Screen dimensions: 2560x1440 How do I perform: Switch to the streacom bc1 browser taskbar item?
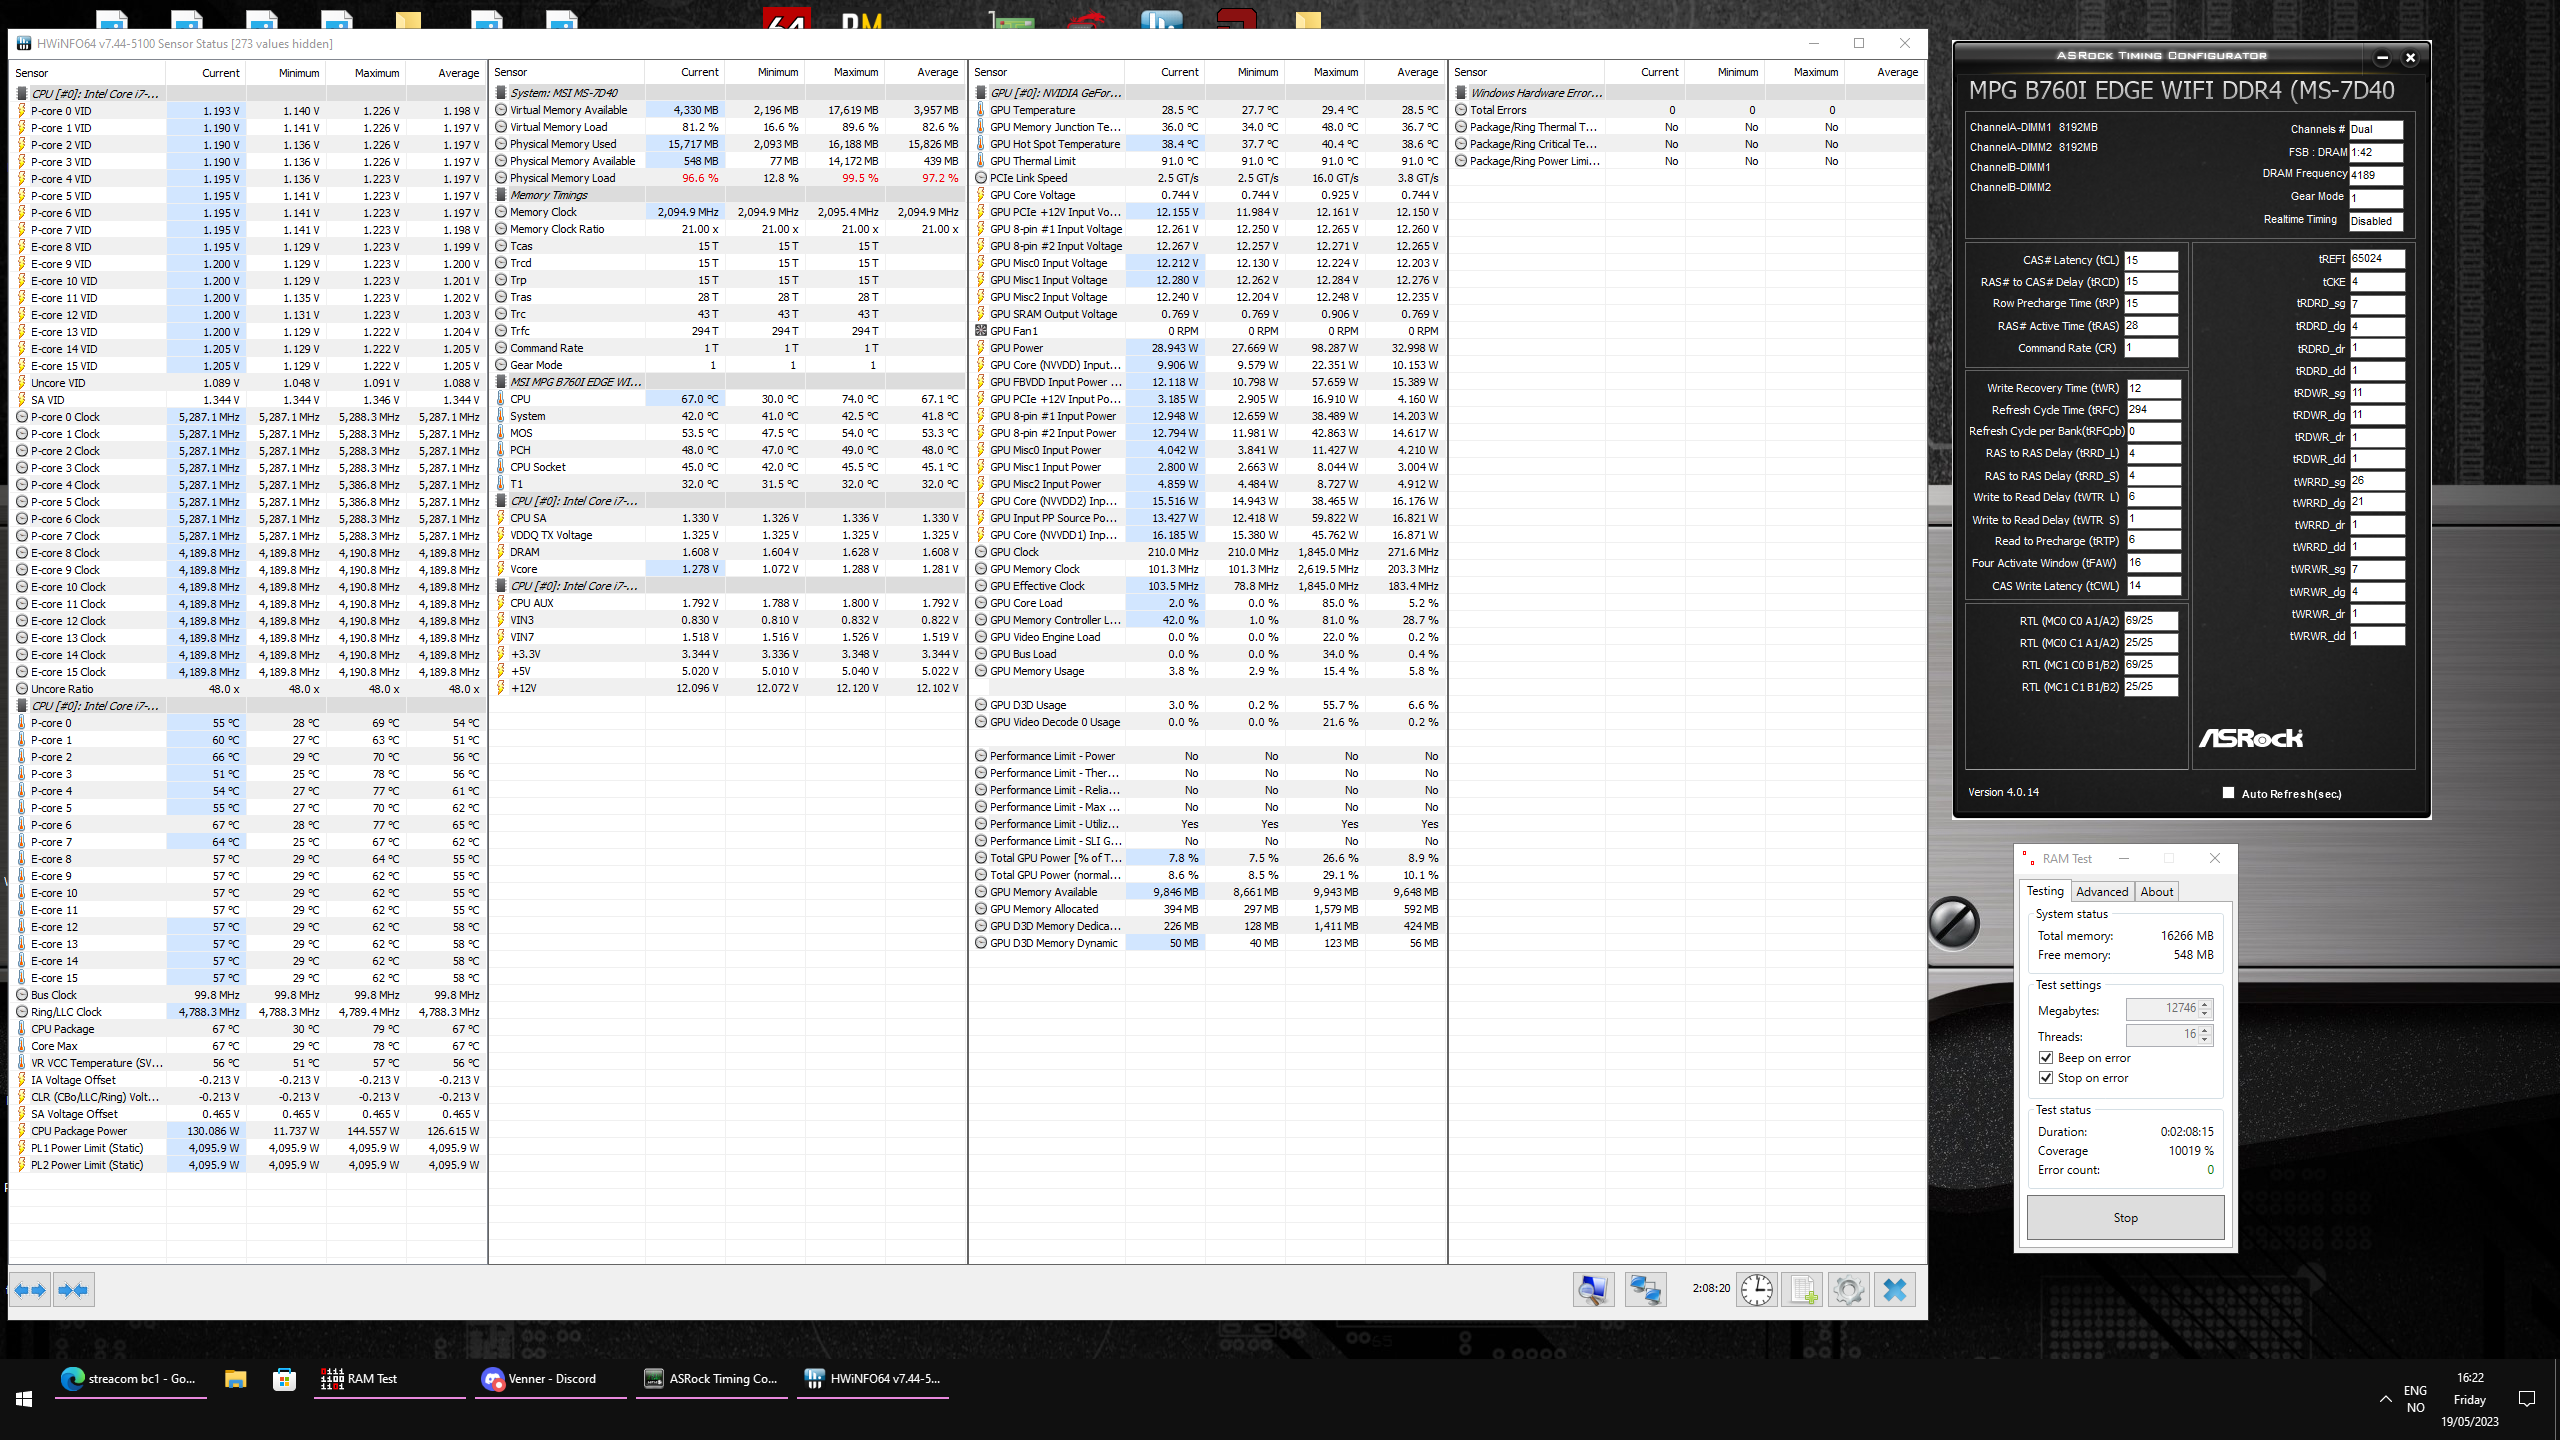point(130,1378)
